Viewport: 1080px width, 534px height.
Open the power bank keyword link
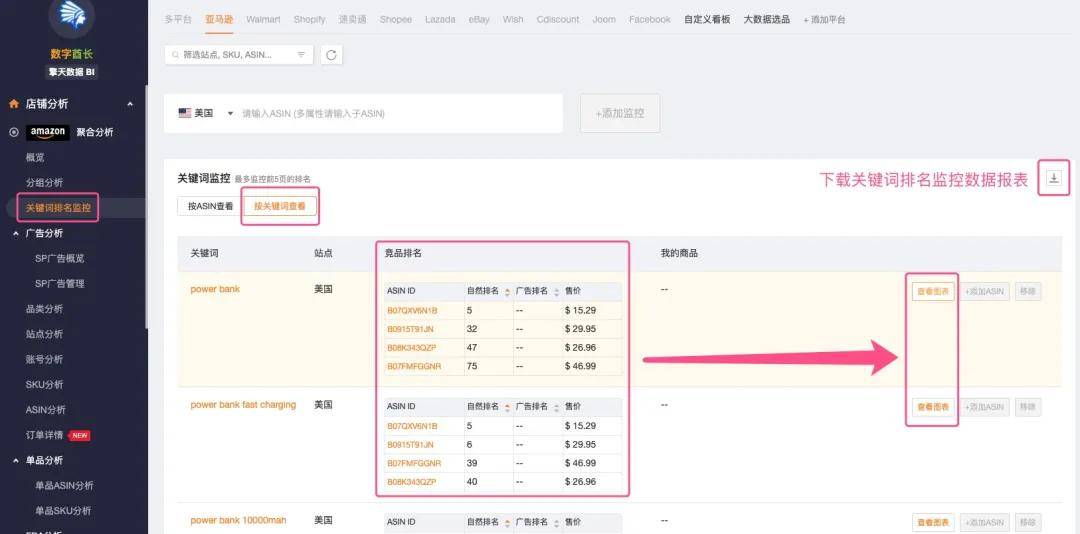[215, 289]
